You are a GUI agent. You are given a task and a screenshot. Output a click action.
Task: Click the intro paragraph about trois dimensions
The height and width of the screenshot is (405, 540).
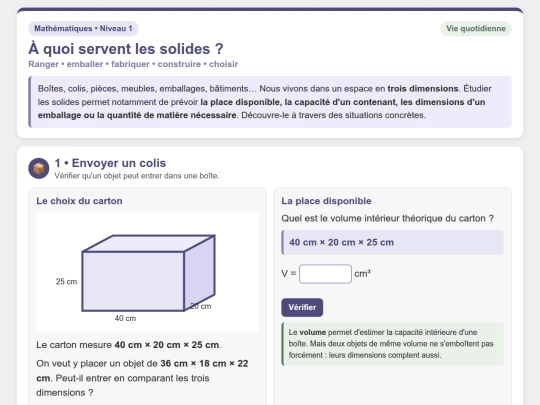point(270,102)
